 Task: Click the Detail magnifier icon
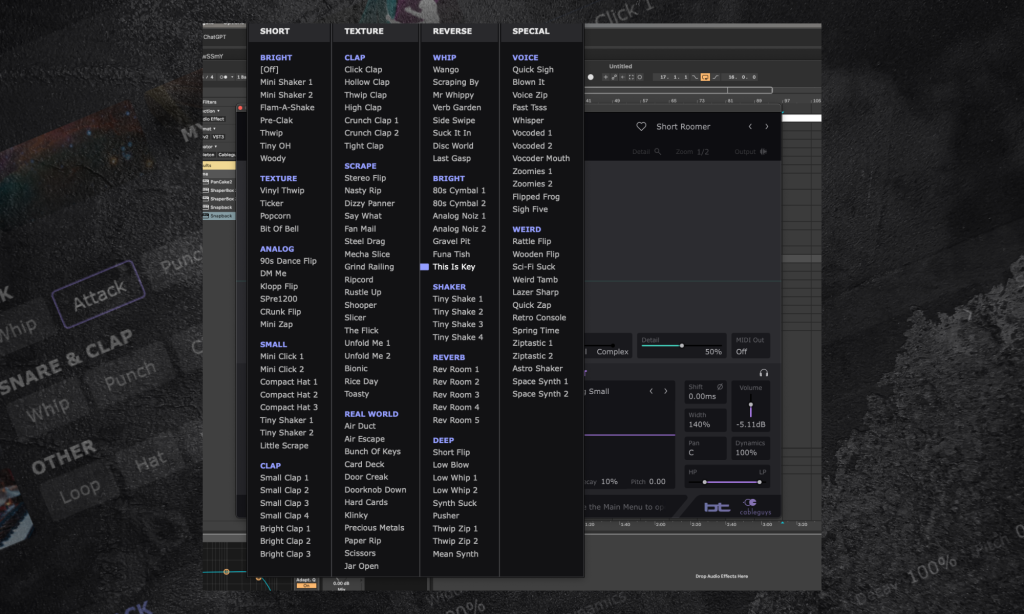[x=657, y=152]
